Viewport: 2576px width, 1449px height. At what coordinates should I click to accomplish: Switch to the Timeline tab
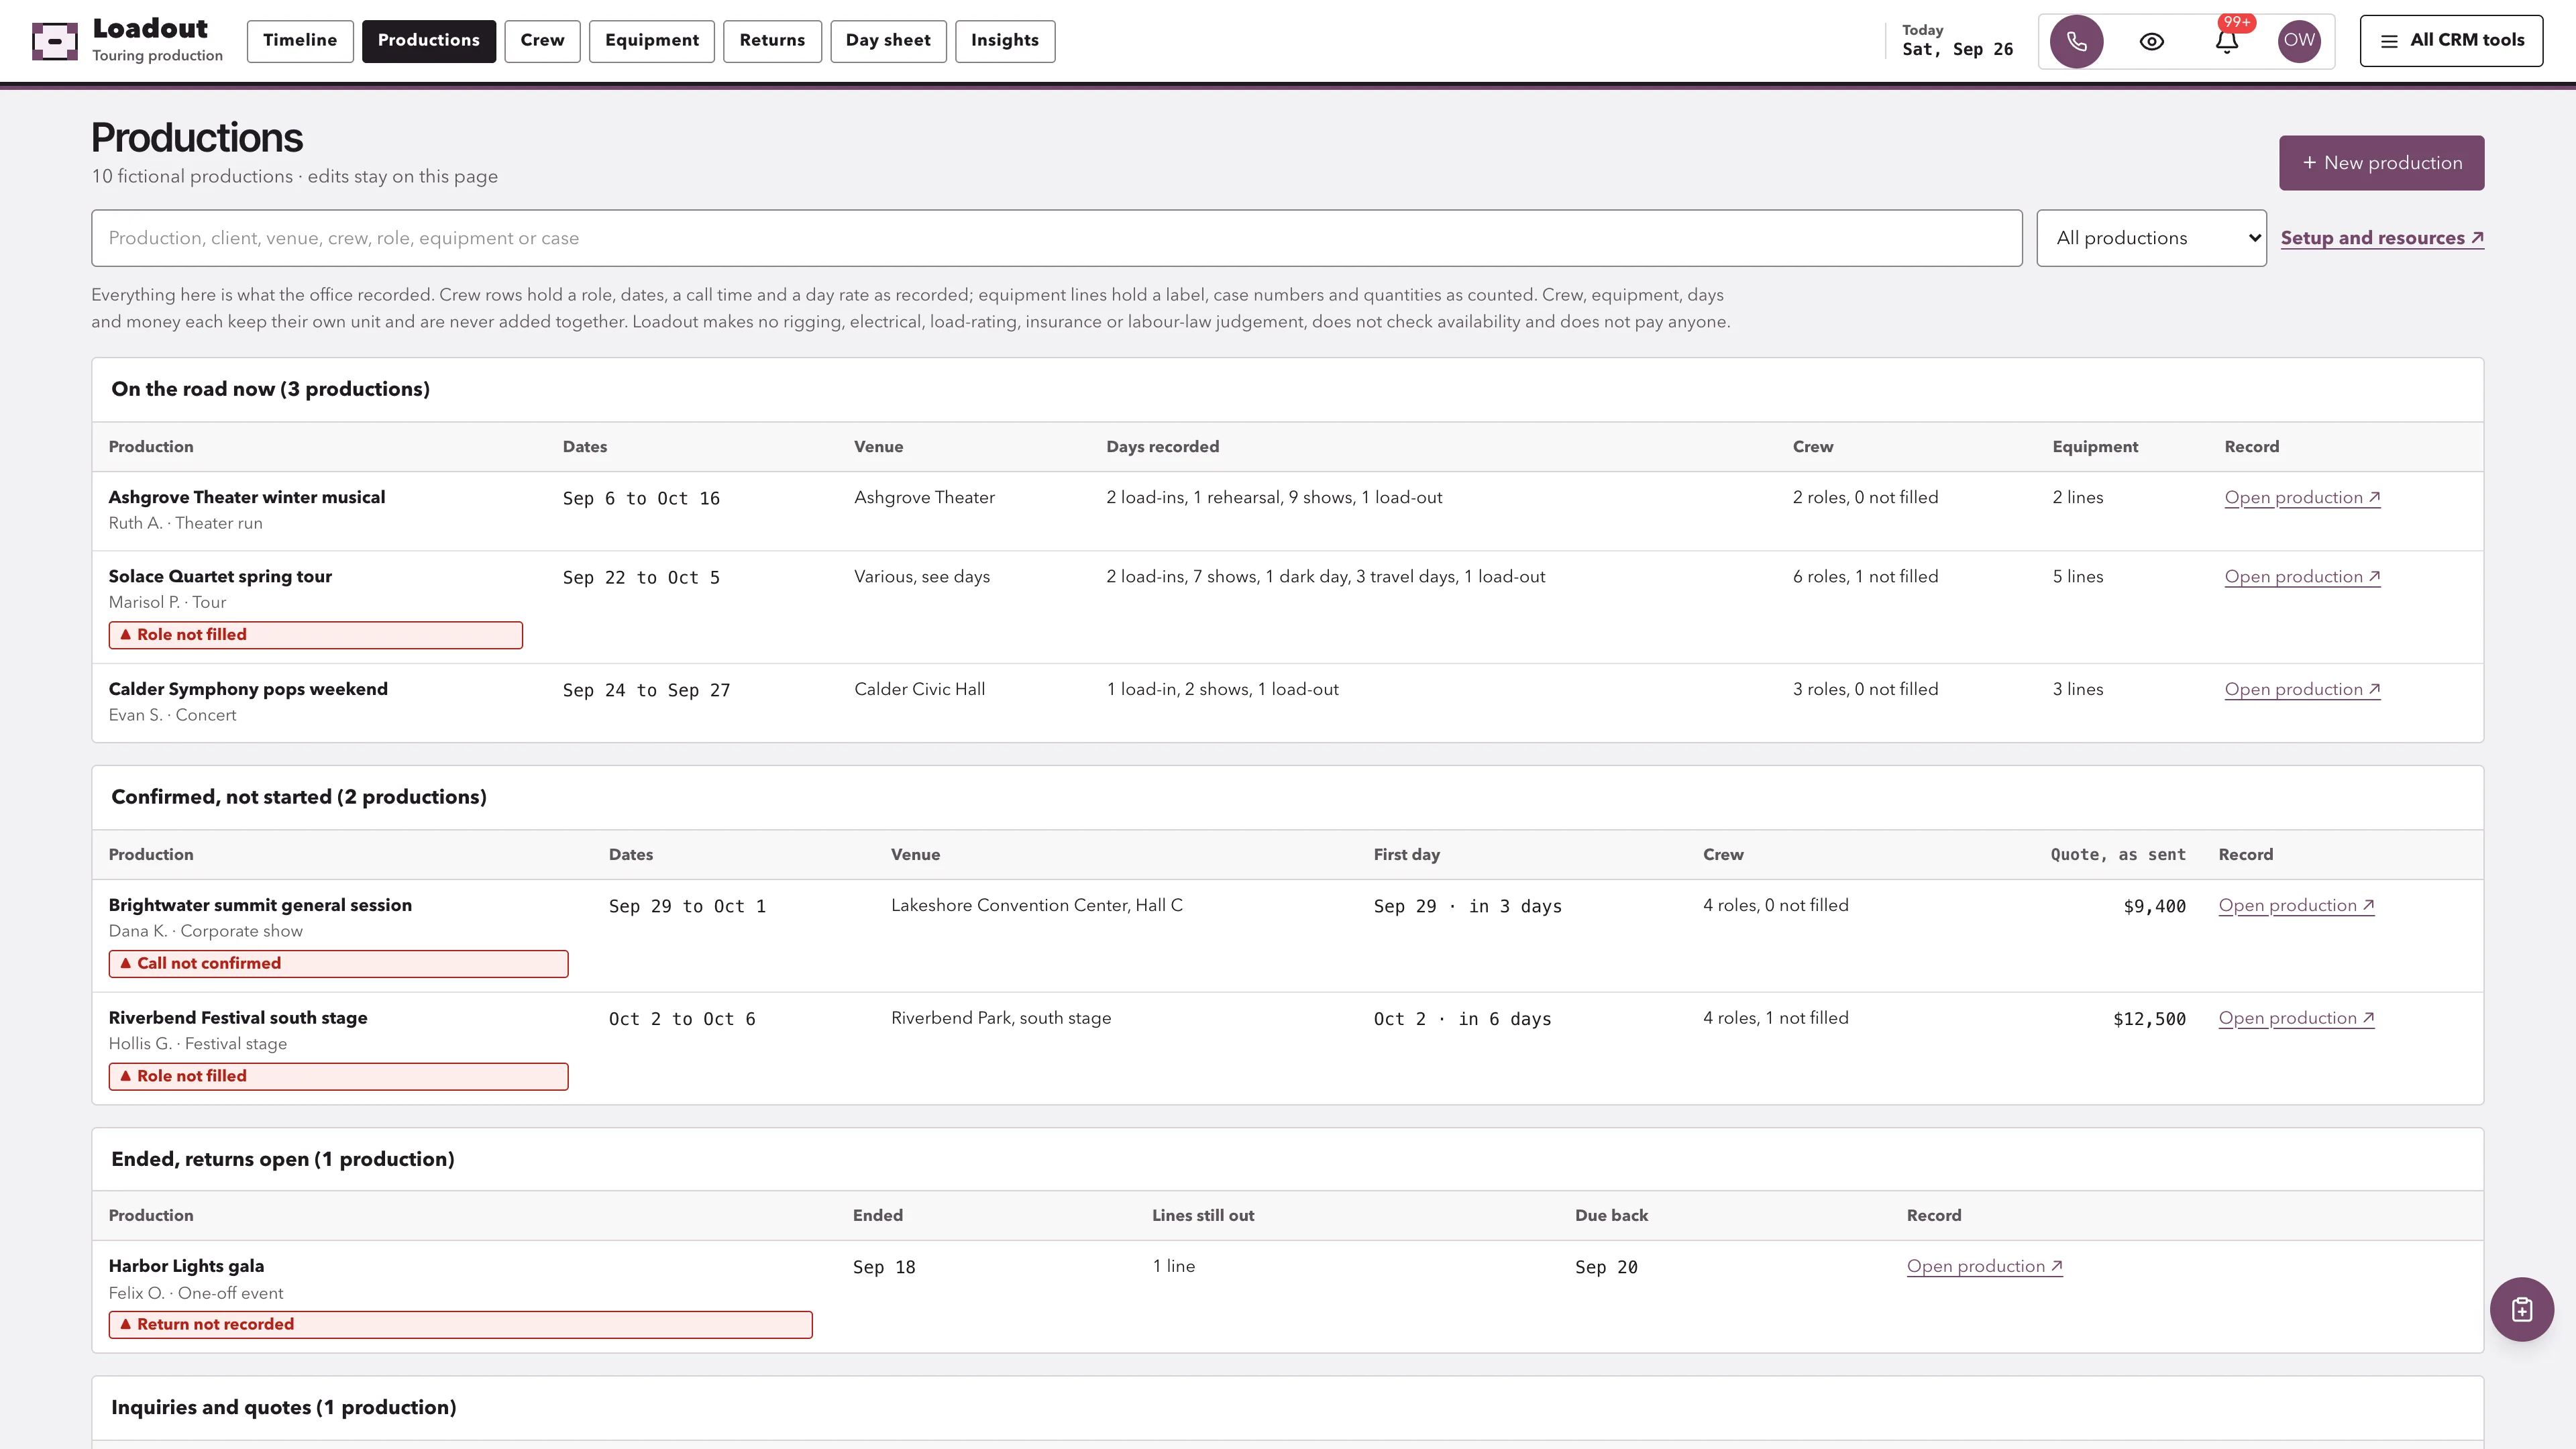point(300,41)
